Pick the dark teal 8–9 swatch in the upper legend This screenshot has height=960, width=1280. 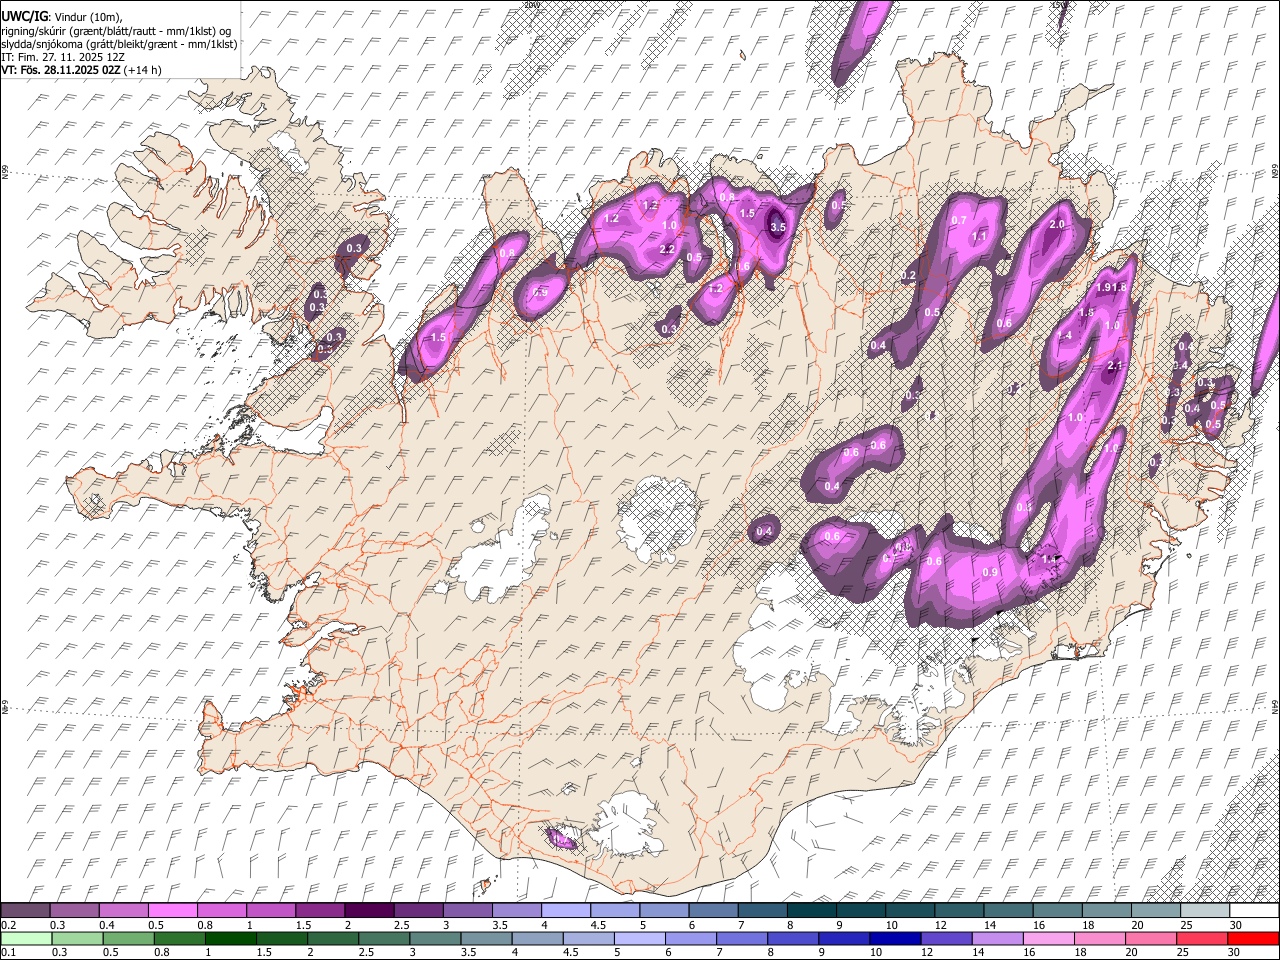(x=812, y=911)
